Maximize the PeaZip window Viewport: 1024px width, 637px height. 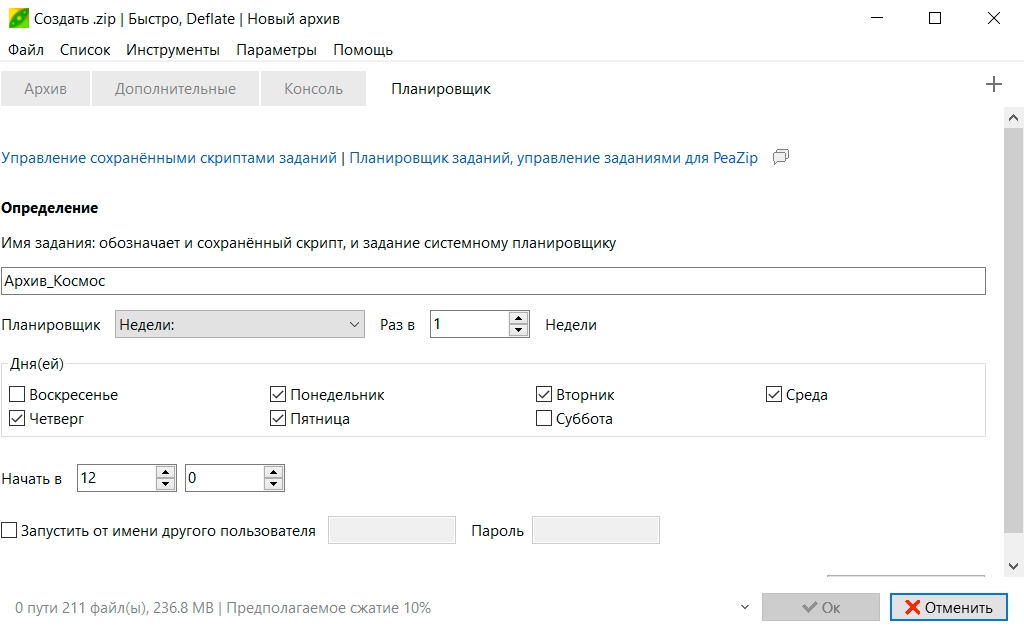click(x=935, y=18)
